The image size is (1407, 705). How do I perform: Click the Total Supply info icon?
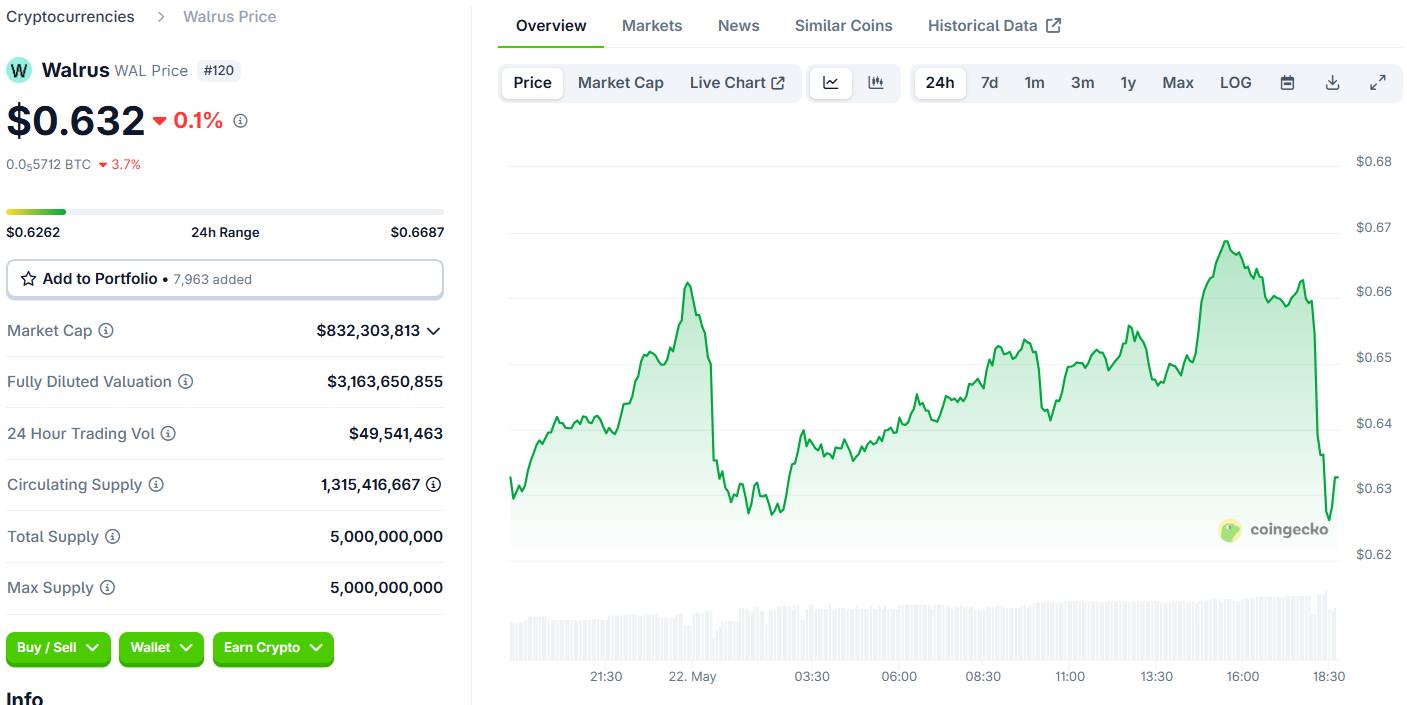click(x=113, y=537)
